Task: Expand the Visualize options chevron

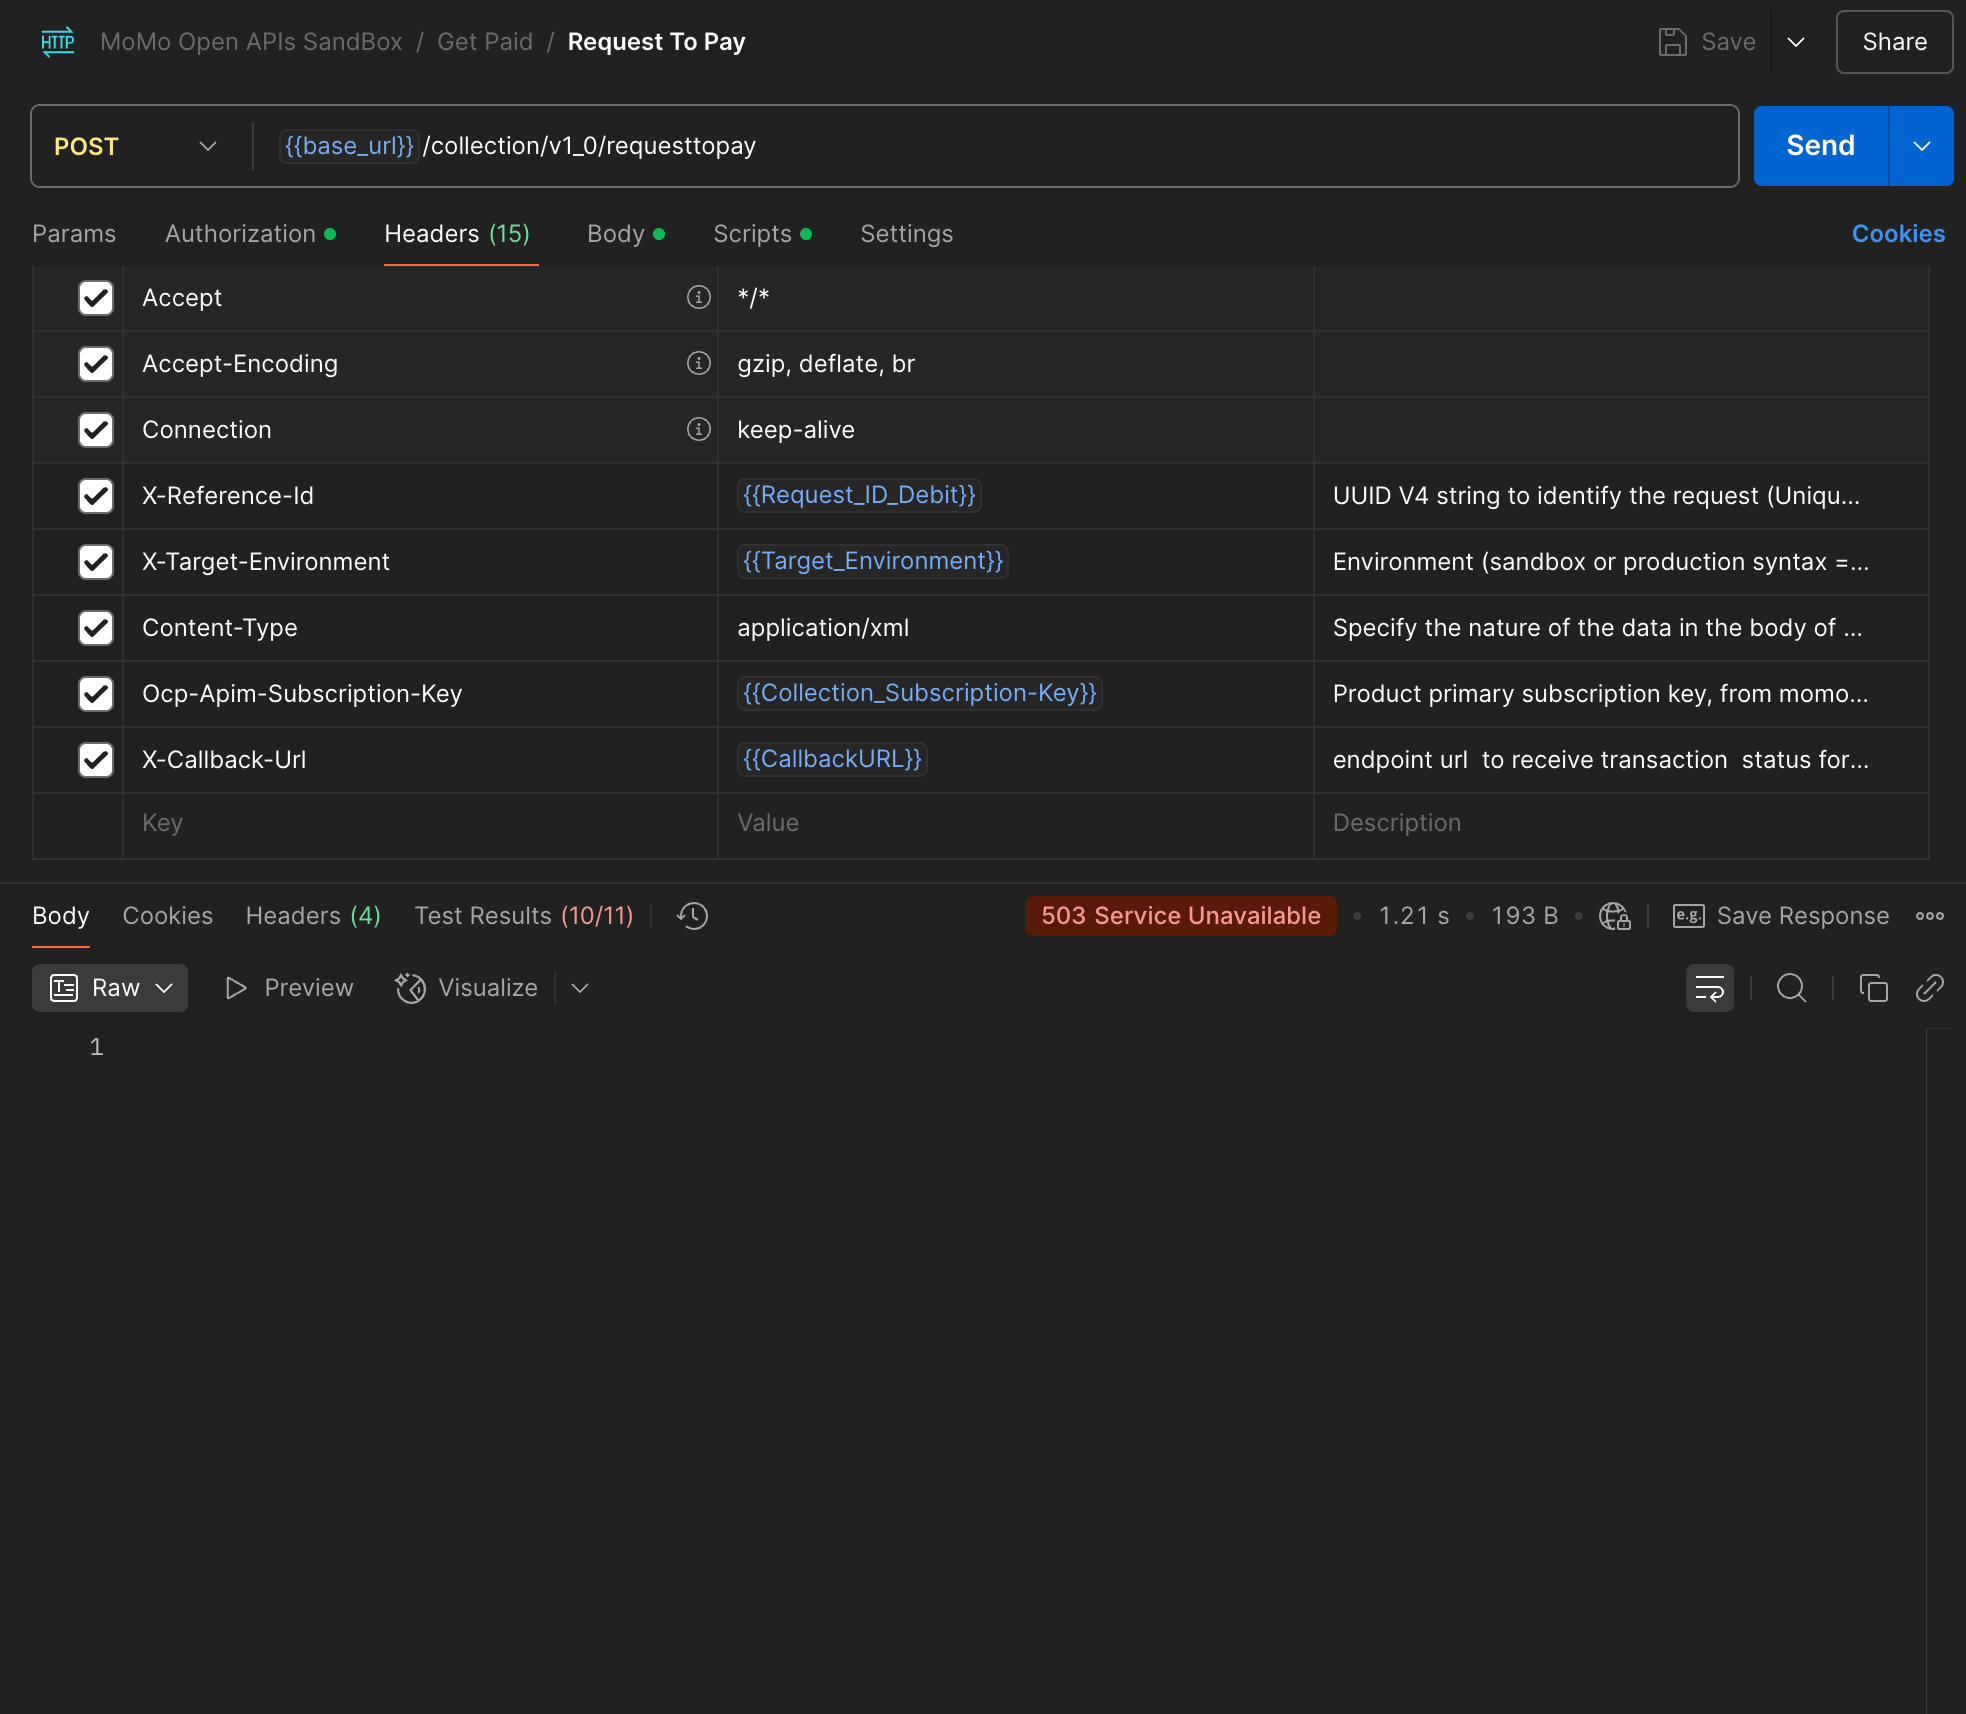Action: pos(580,988)
